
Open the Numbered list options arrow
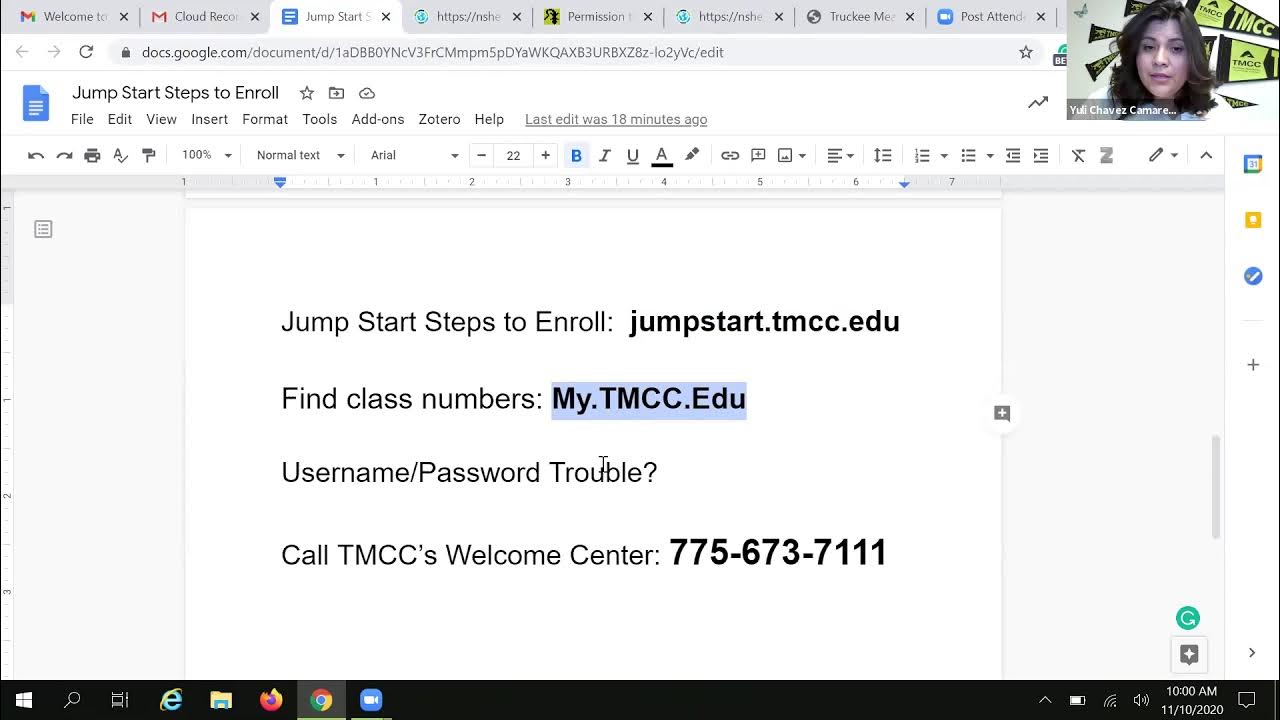944,155
